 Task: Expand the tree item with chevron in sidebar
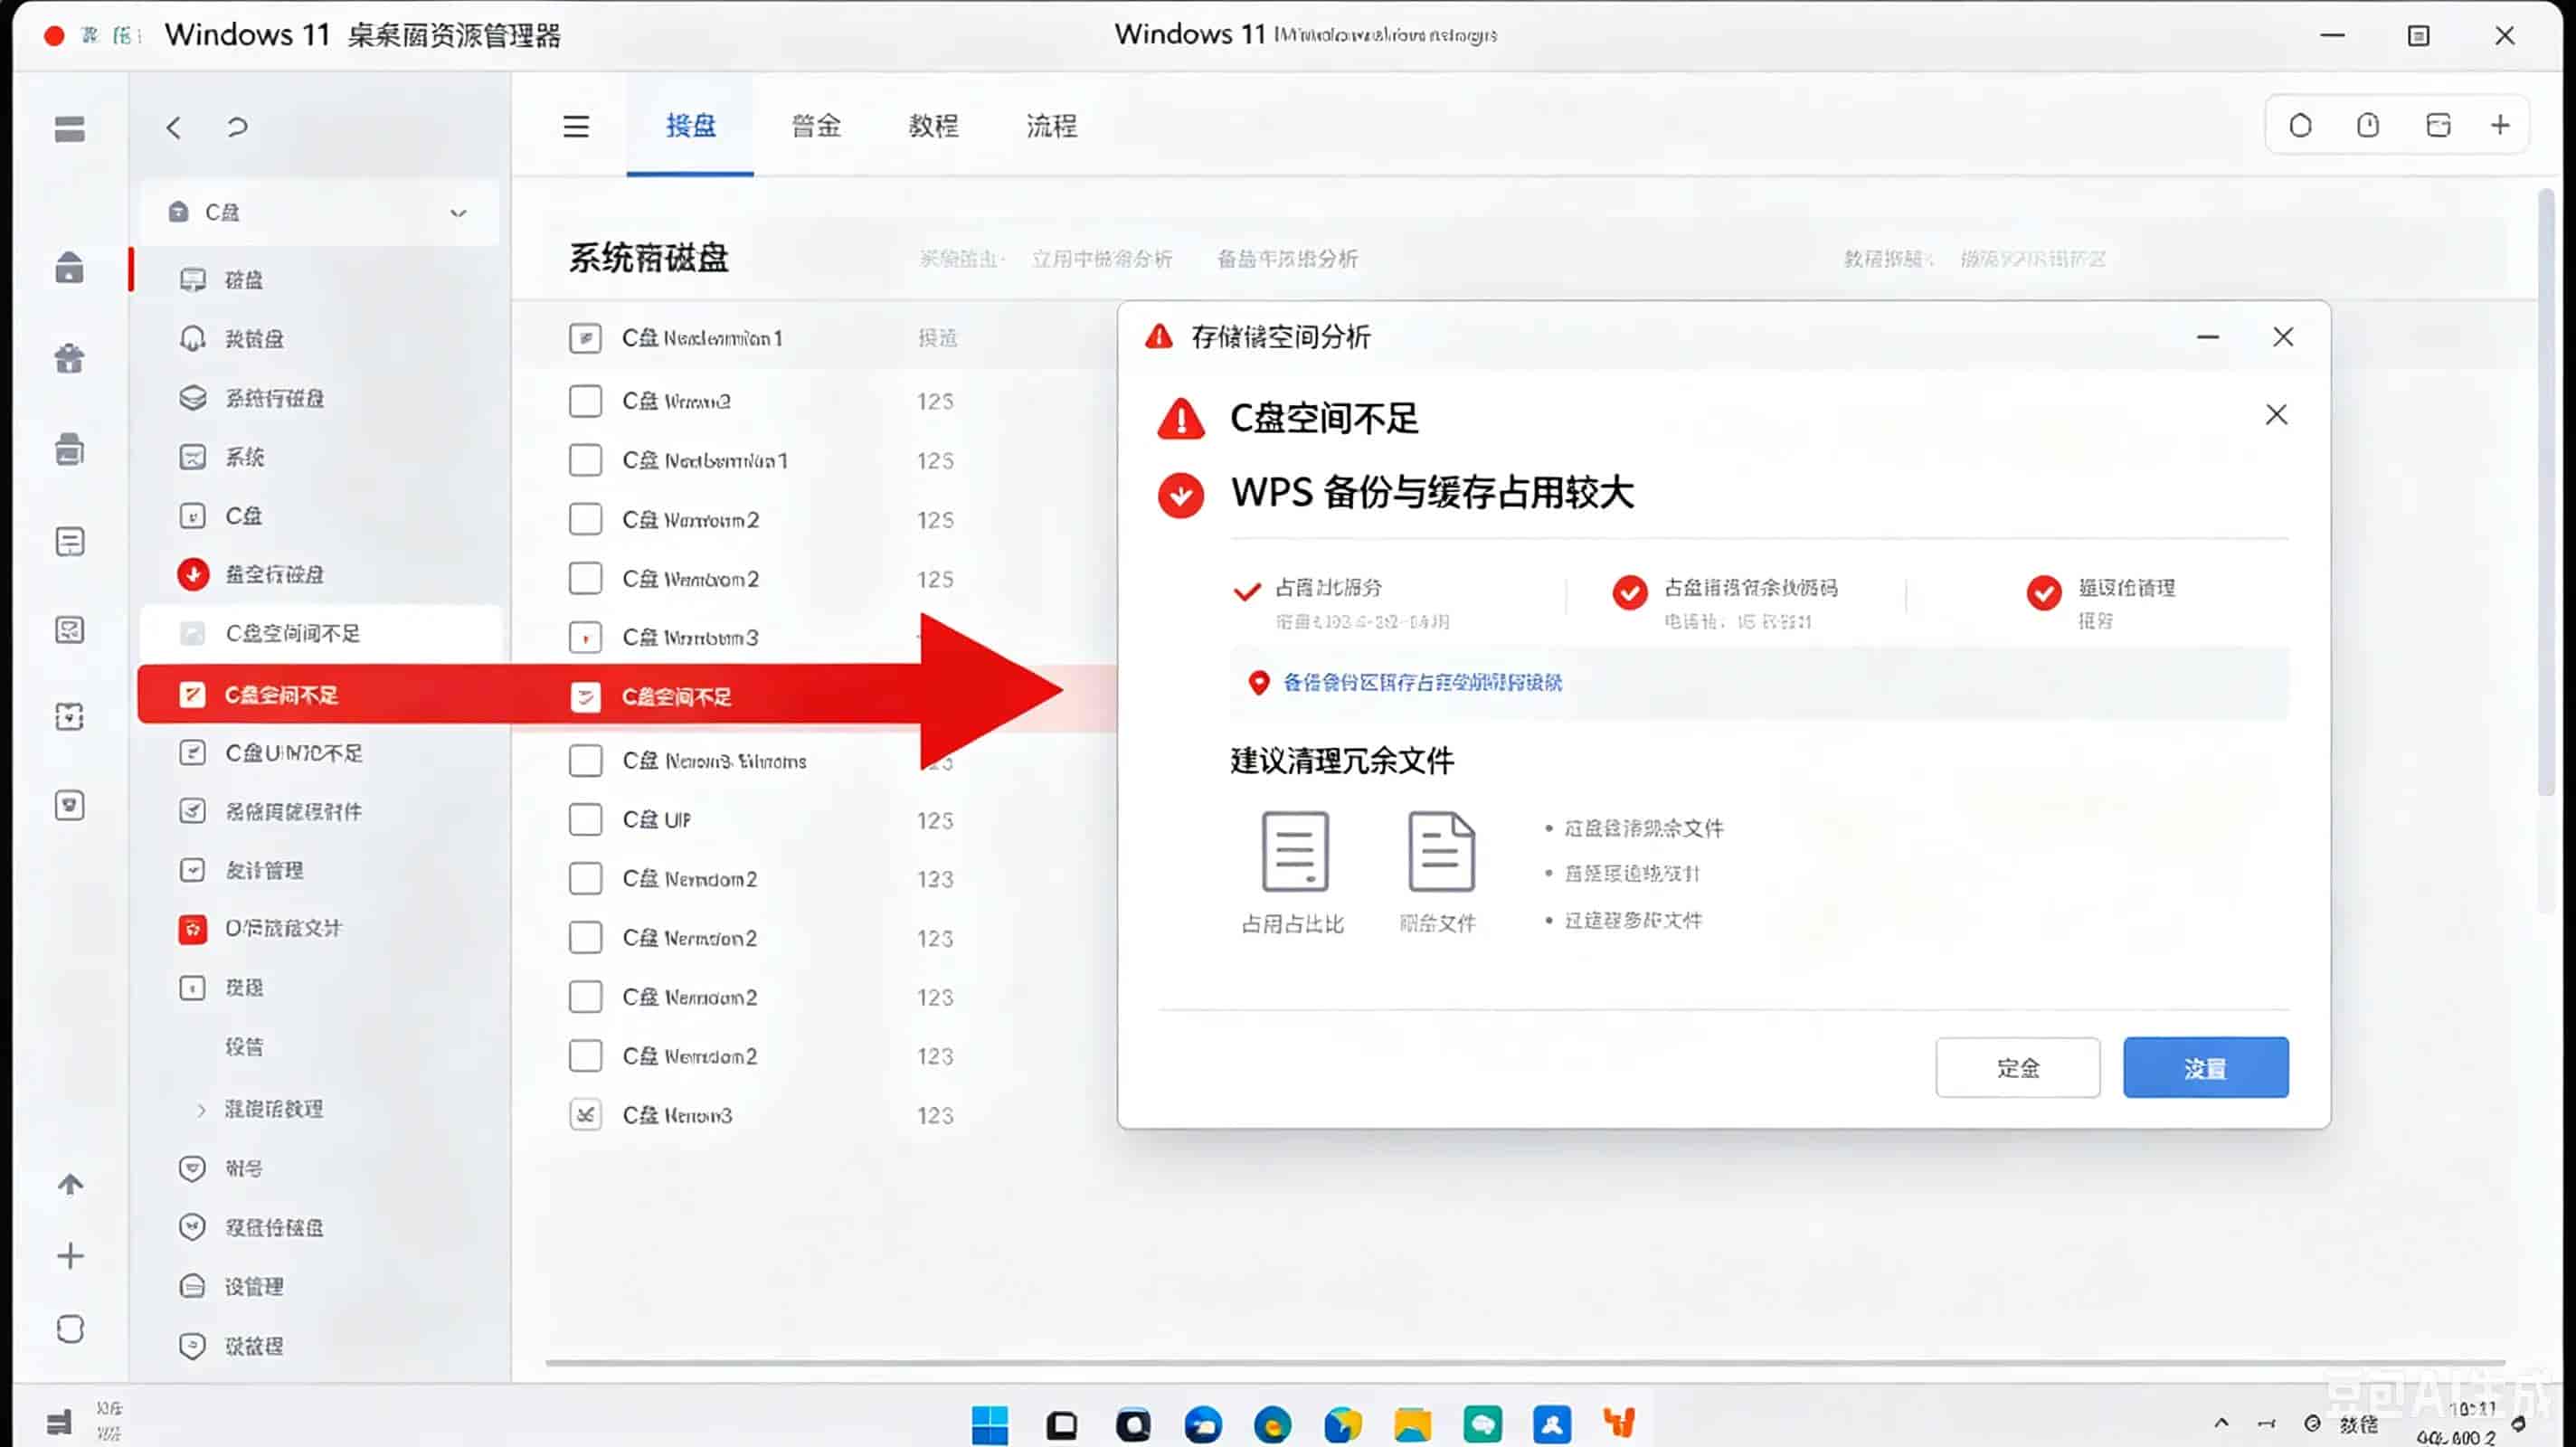coord(201,1110)
